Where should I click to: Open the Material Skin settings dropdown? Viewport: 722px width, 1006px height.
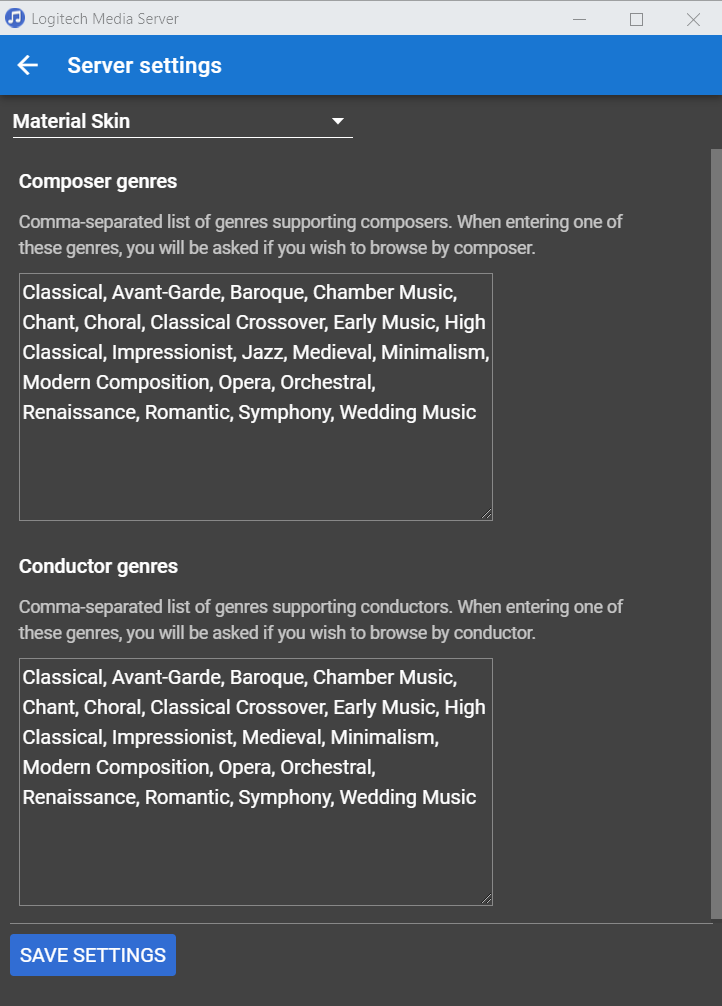pyautogui.click(x=180, y=121)
